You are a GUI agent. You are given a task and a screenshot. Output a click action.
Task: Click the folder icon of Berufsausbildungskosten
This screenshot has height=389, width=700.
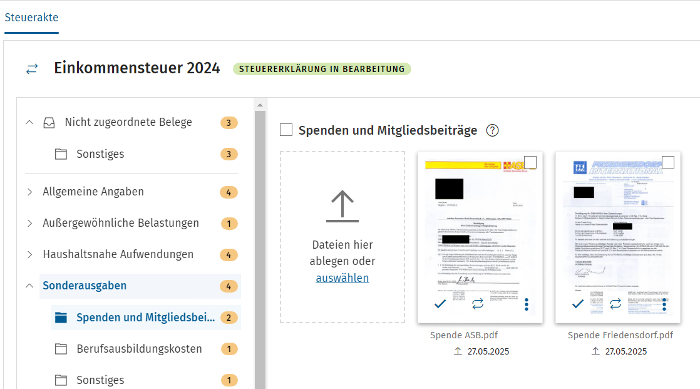pos(61,349)
